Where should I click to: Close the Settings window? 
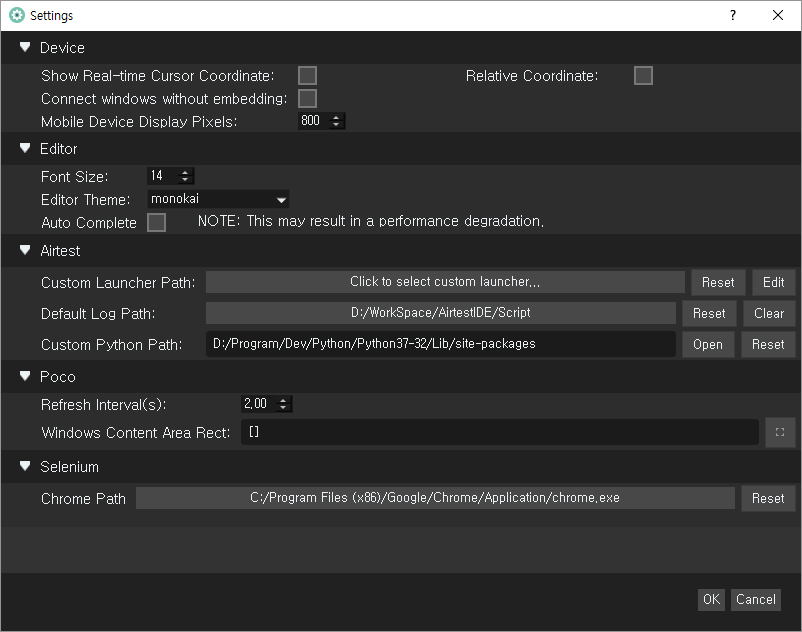click(x=777, y=15)
